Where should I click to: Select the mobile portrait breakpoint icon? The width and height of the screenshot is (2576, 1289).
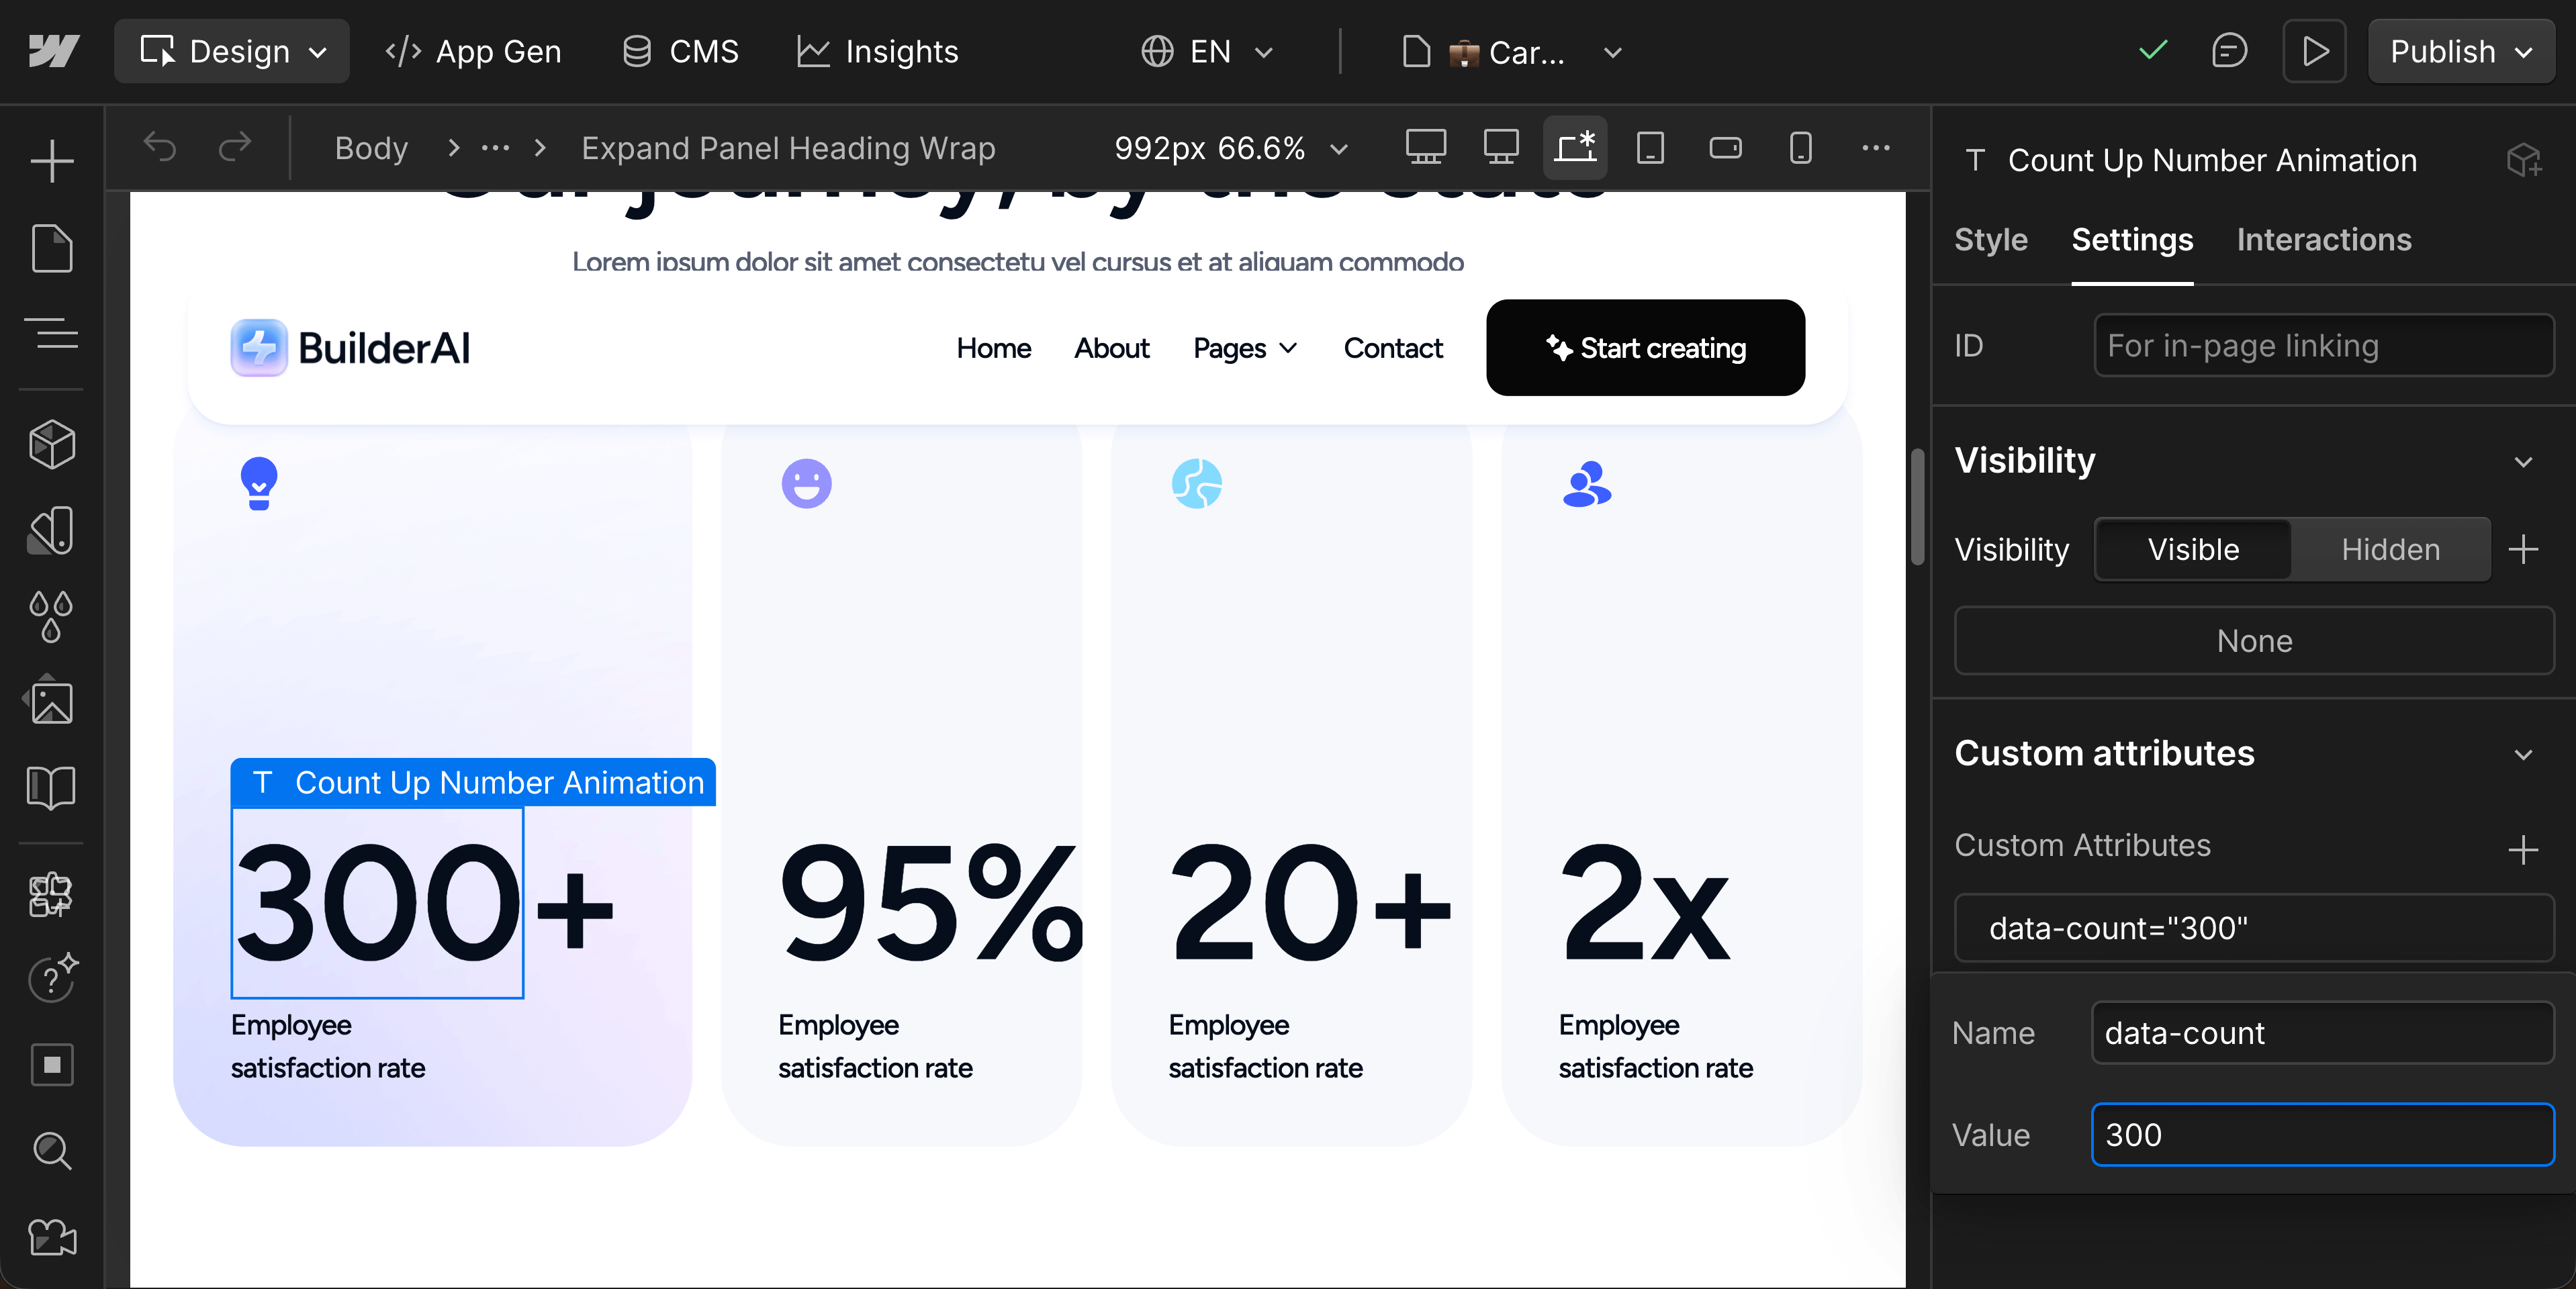tap(1800, 148)
